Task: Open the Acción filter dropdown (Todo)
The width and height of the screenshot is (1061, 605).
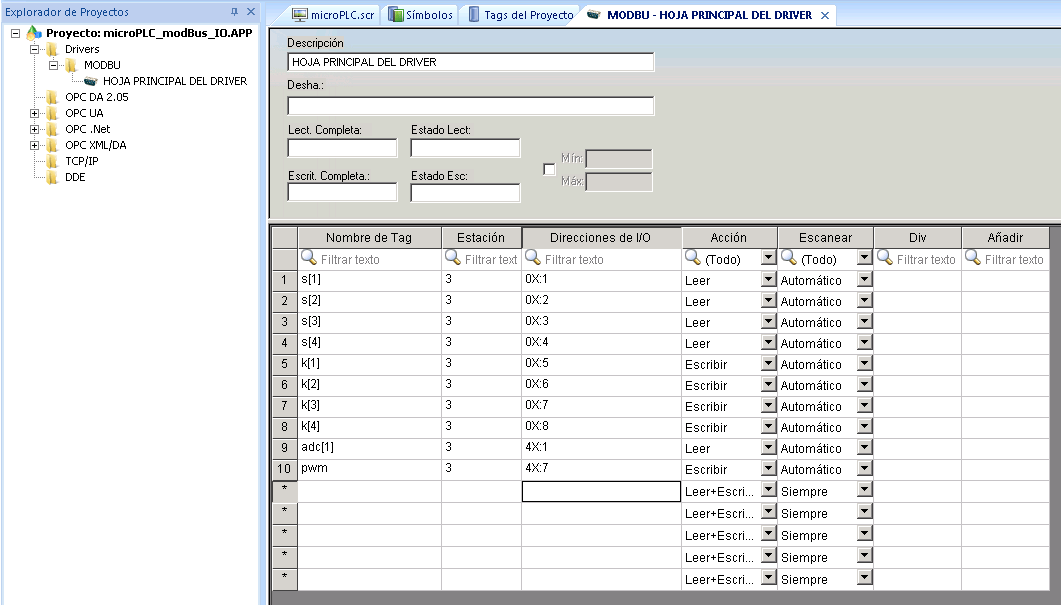Action: (768, 258)
